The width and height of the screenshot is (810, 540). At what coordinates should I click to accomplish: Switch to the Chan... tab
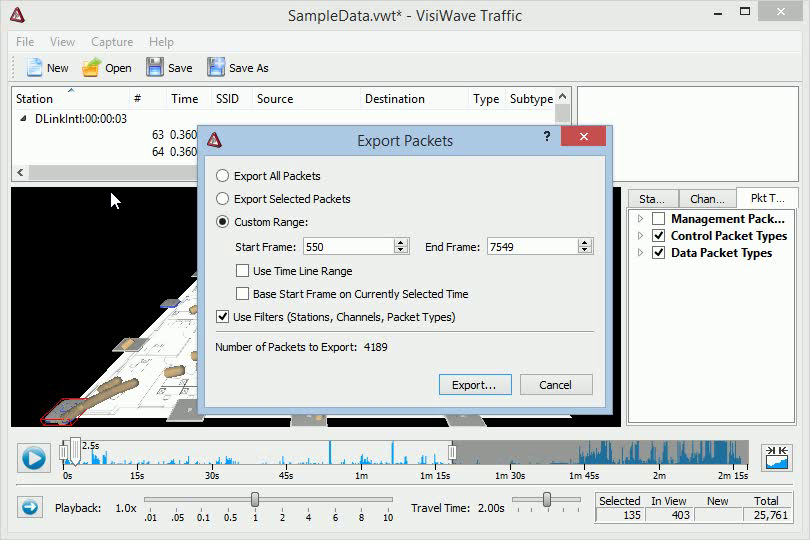[707, 199]
